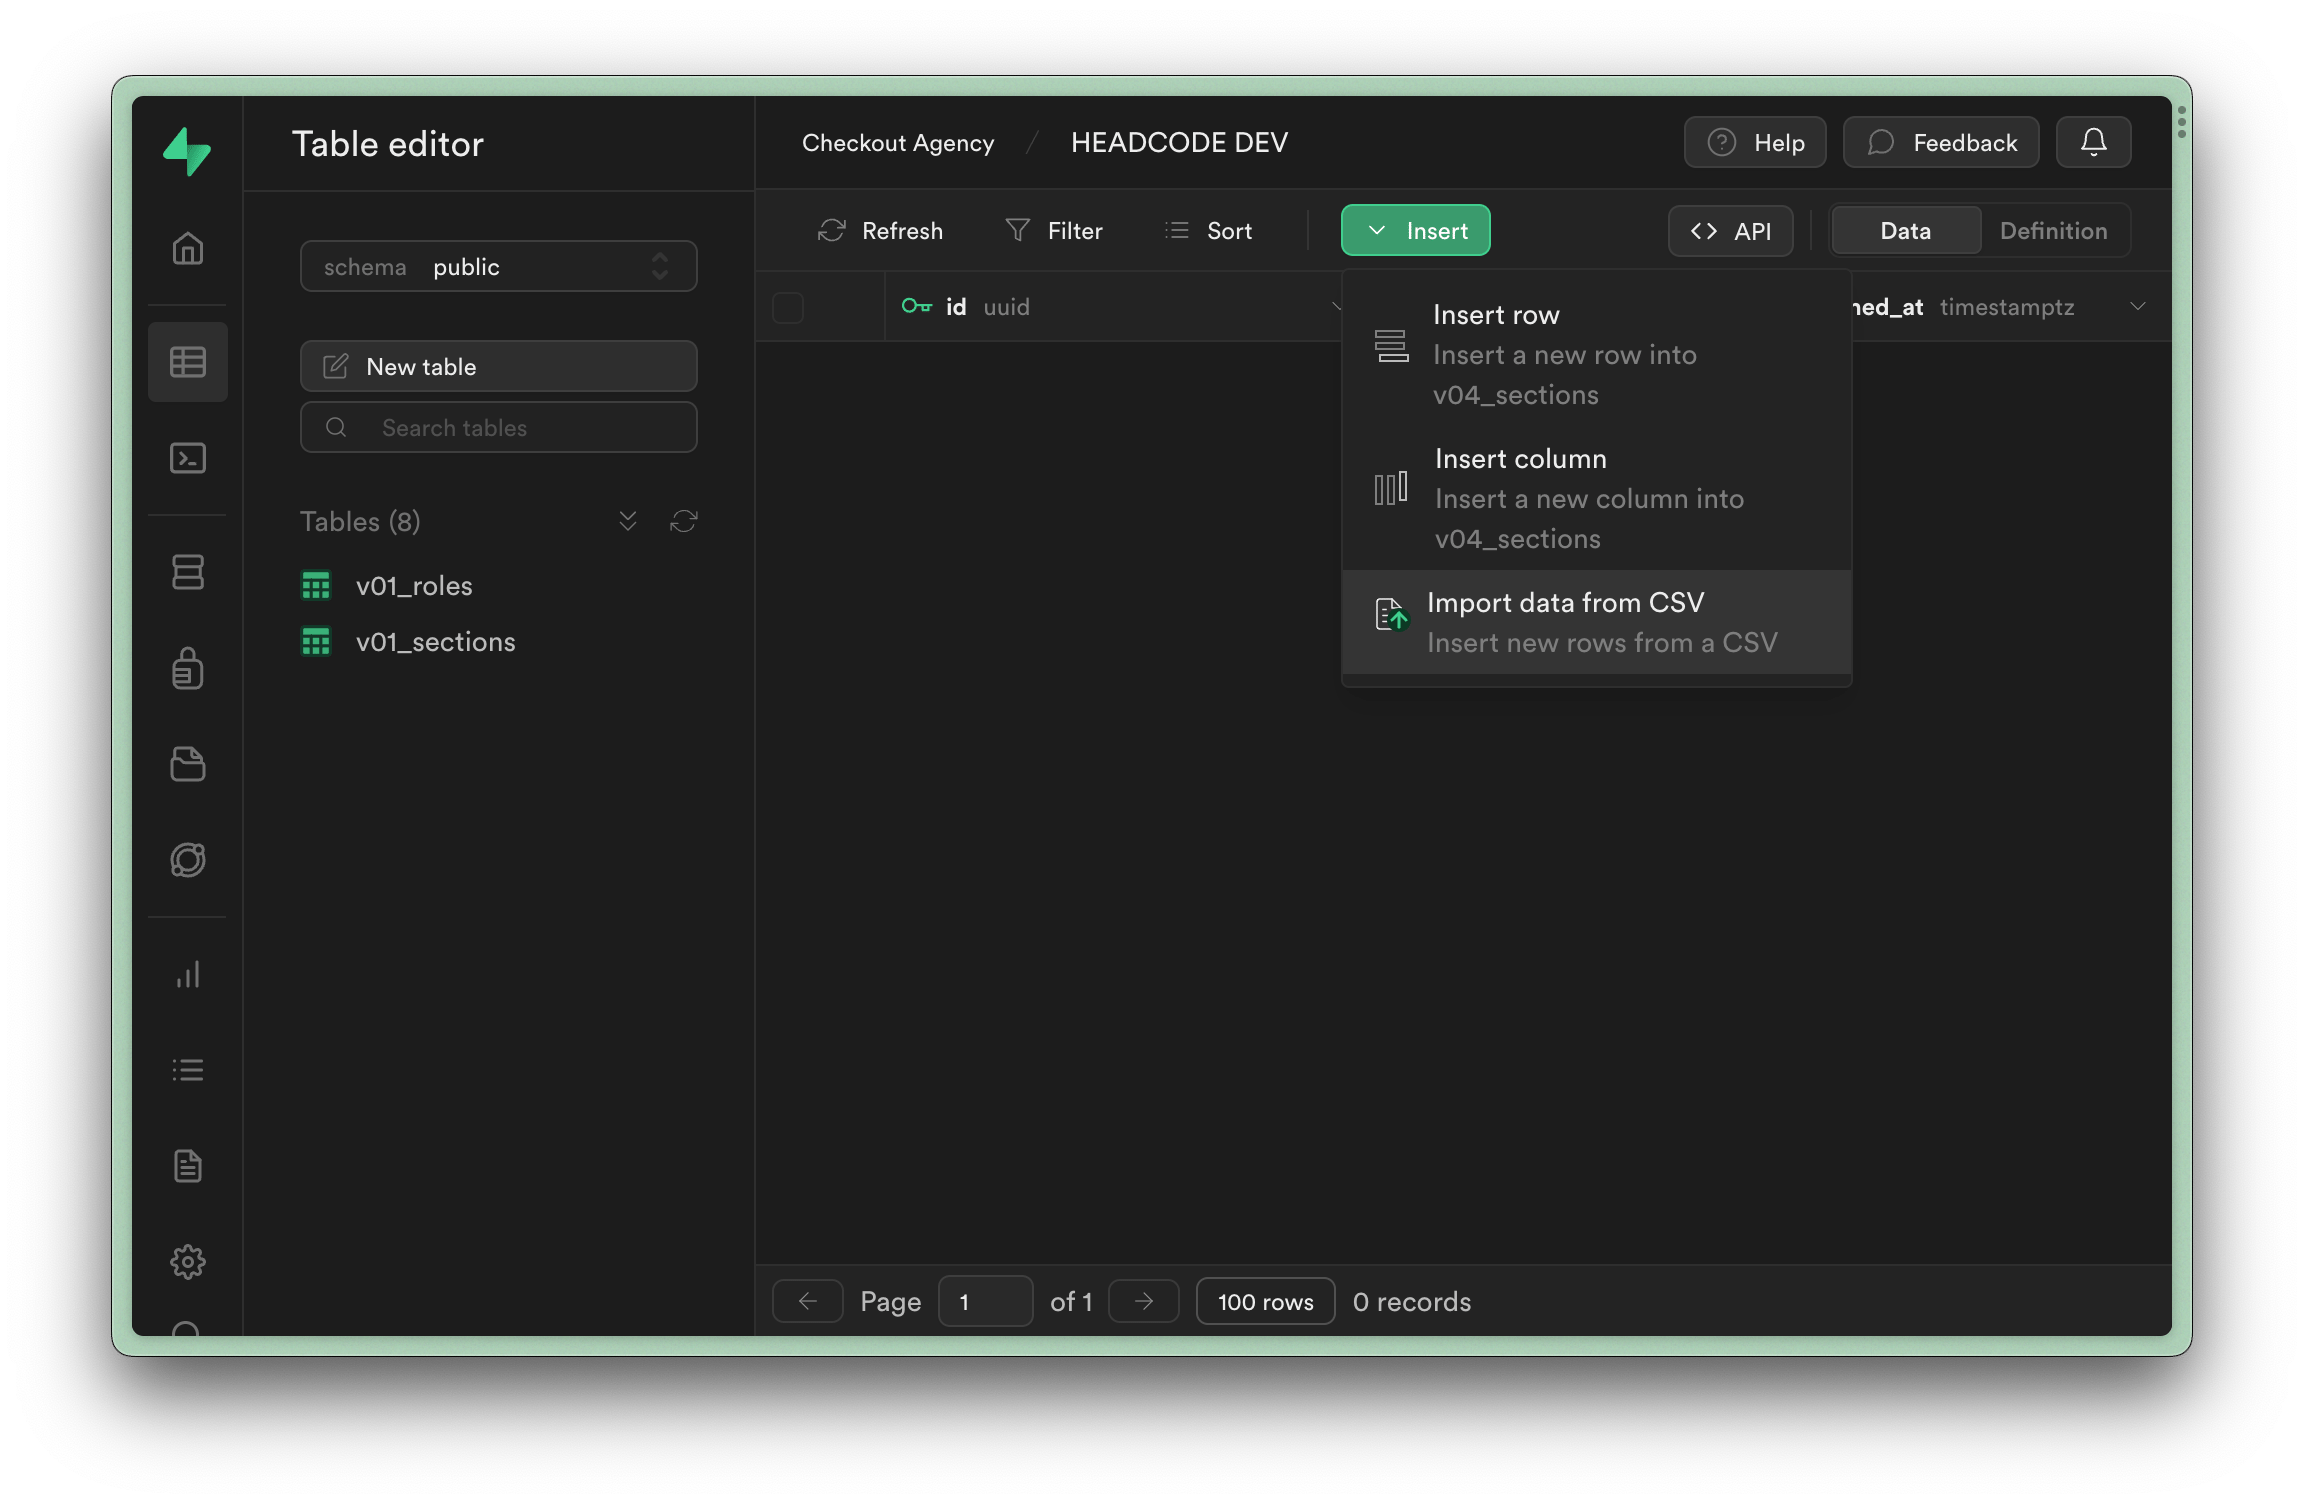Open project settings gear icon
Viewport: 2304px width, 1504px height.
pyautogui.click(x=188, y=1262)
